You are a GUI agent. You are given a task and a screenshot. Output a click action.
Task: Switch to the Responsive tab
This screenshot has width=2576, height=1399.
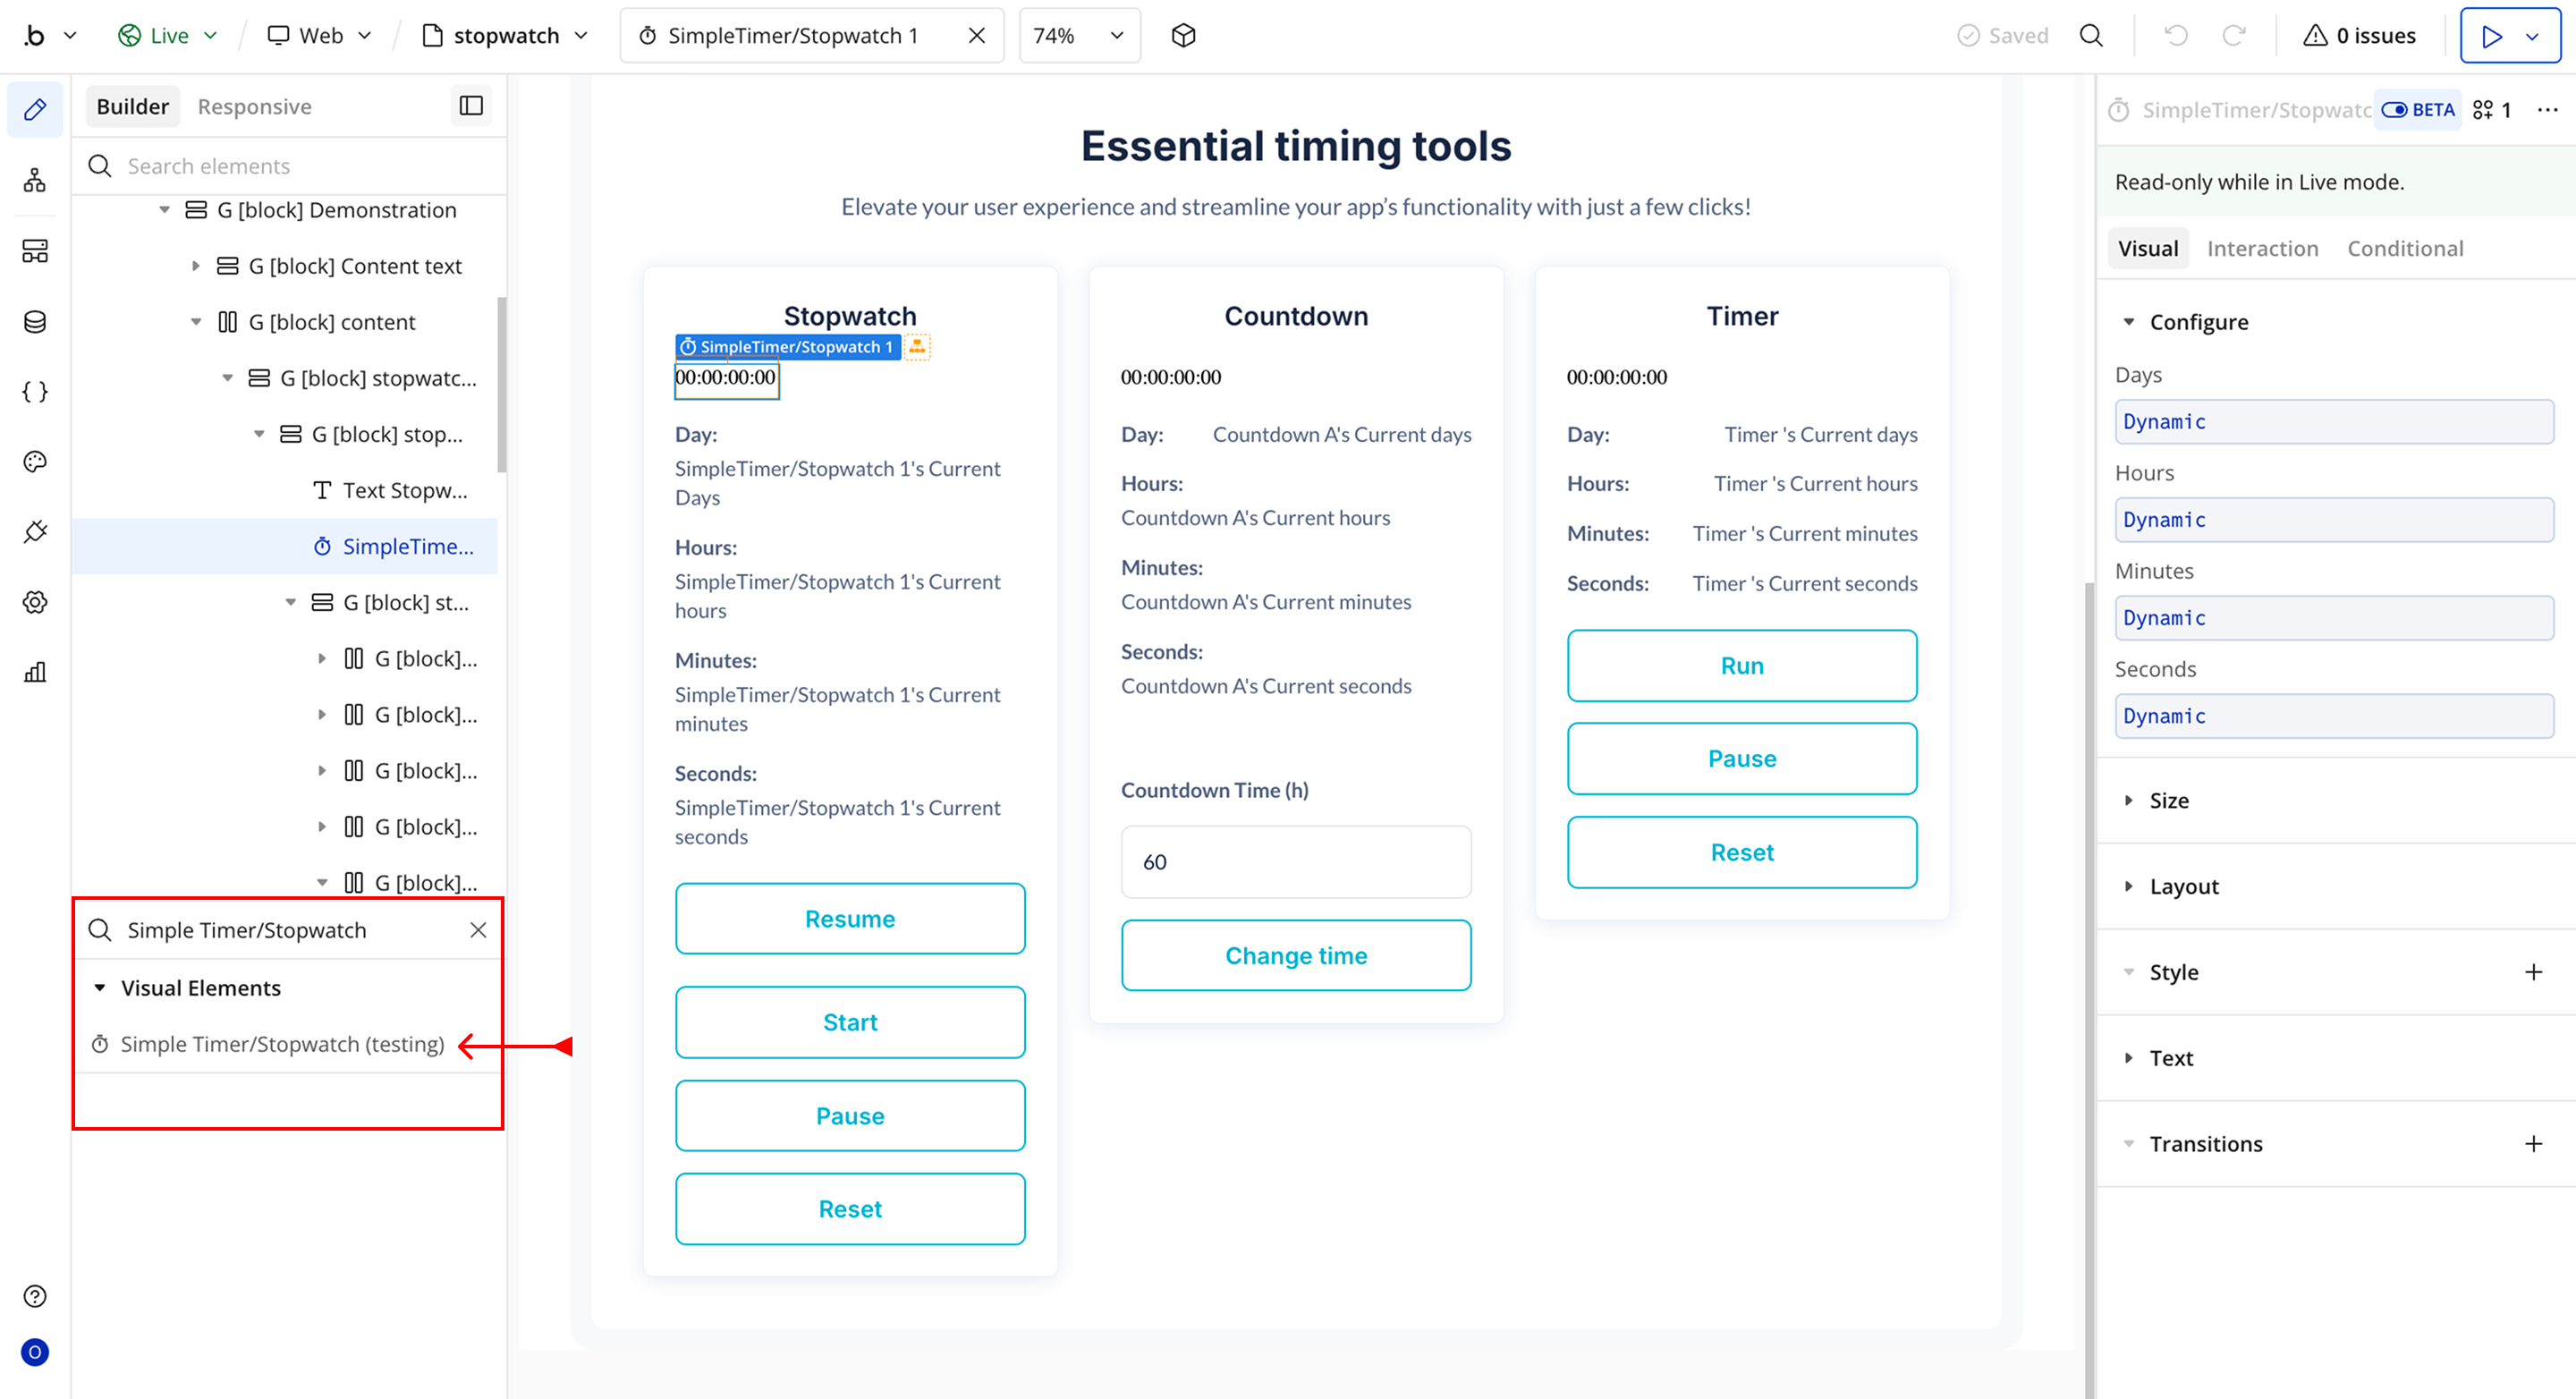[x=254, y=107]
